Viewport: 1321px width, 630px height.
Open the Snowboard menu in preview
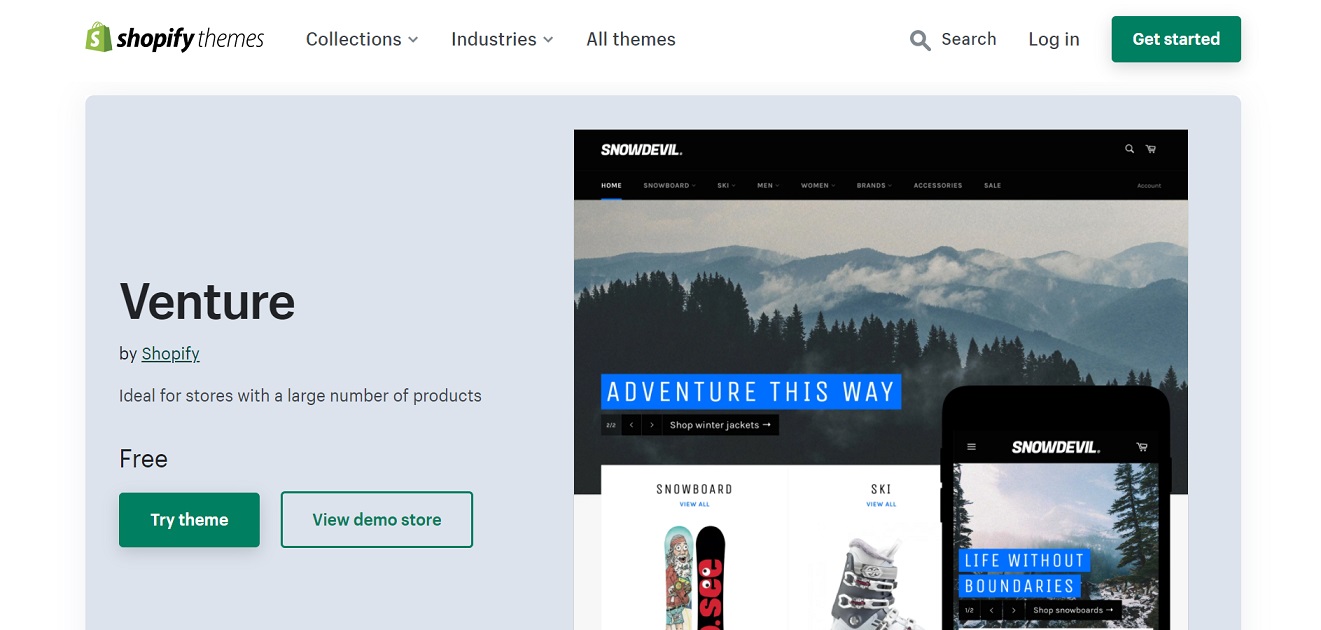(x=668, y=185)
